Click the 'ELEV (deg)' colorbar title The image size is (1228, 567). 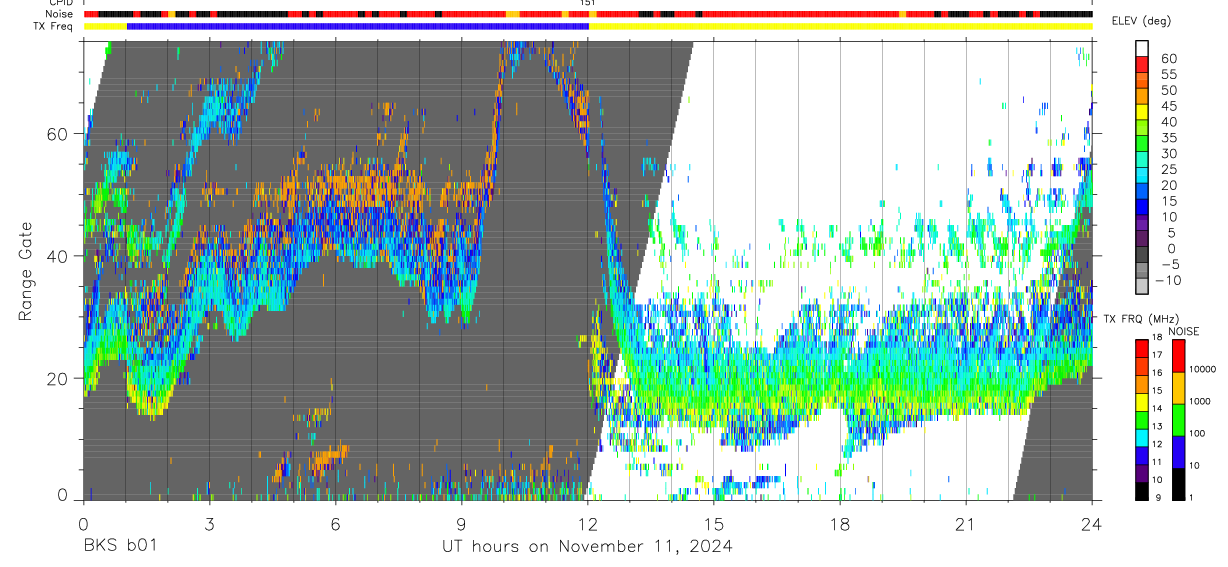pos(1141,21)
